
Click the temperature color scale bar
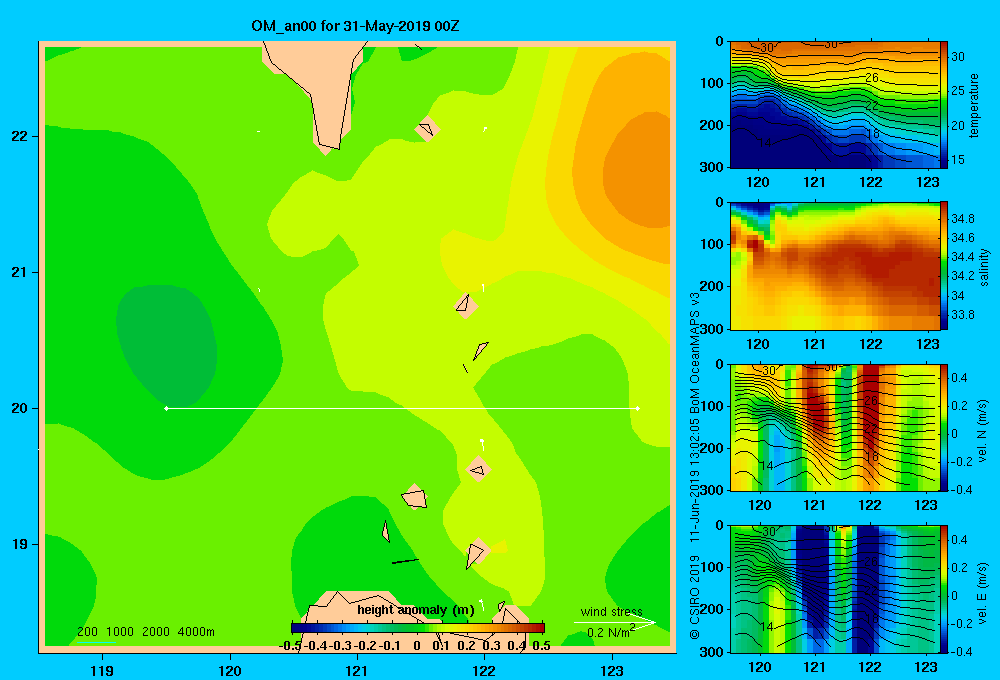(944, 105)
